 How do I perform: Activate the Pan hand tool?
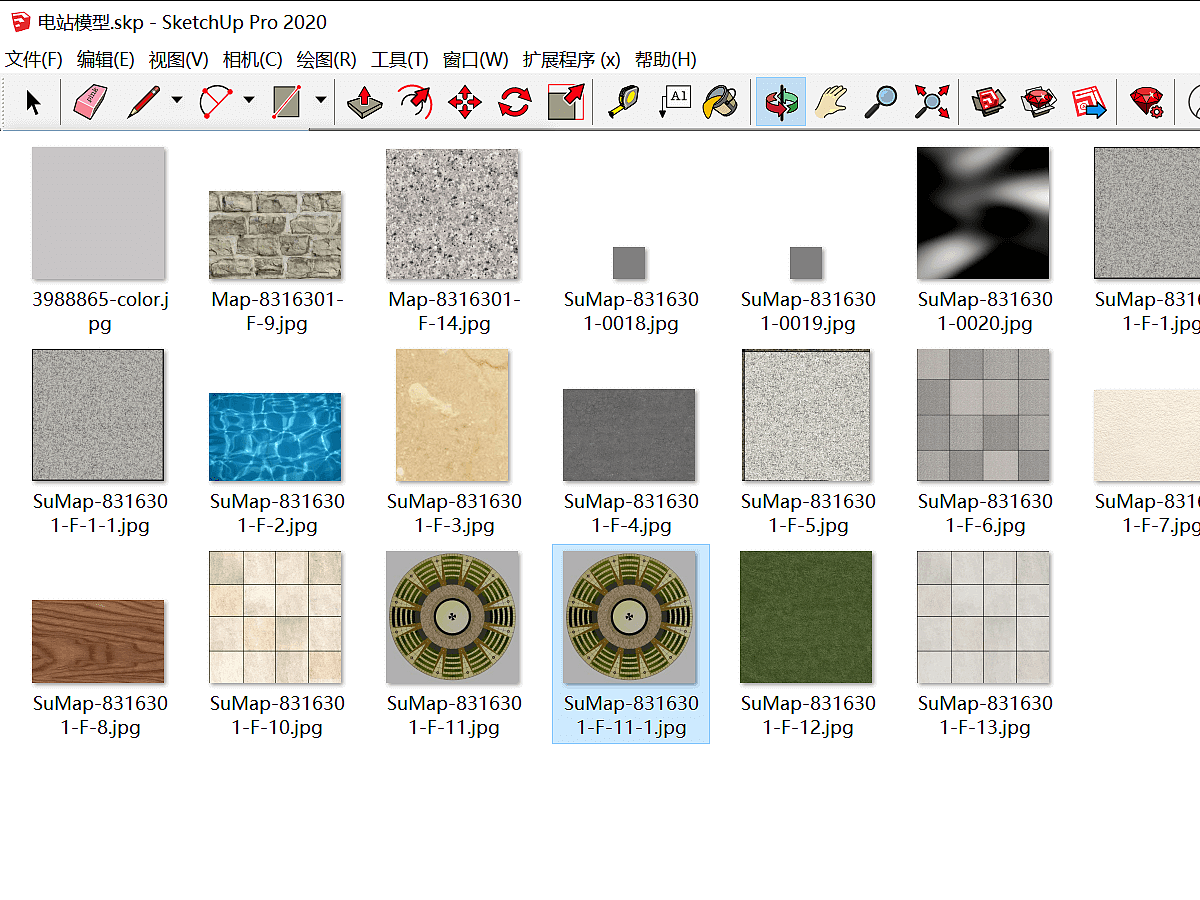(x=831, y=101)
